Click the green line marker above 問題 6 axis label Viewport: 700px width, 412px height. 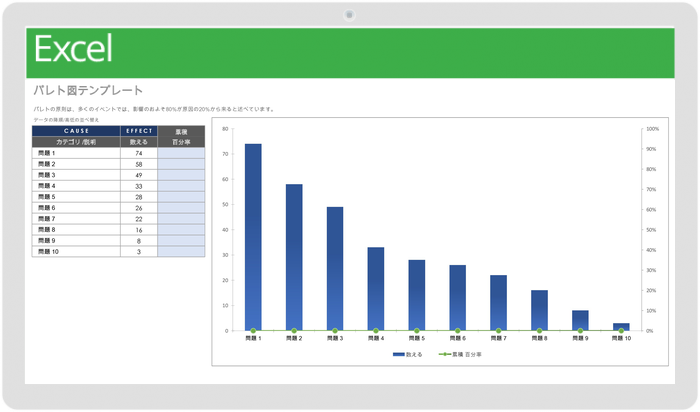[458, 331]
